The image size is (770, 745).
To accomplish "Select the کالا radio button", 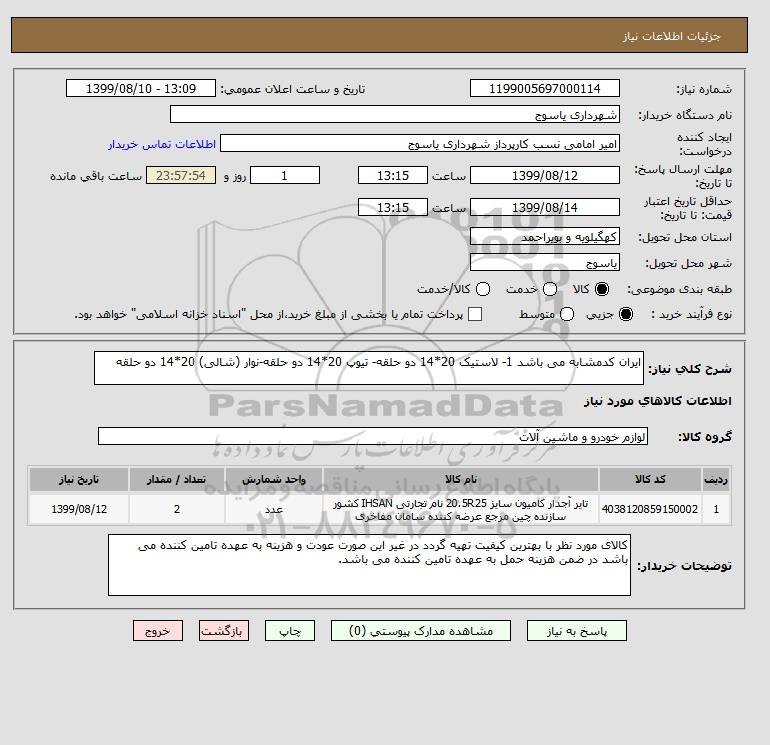I will click(602, 289).
